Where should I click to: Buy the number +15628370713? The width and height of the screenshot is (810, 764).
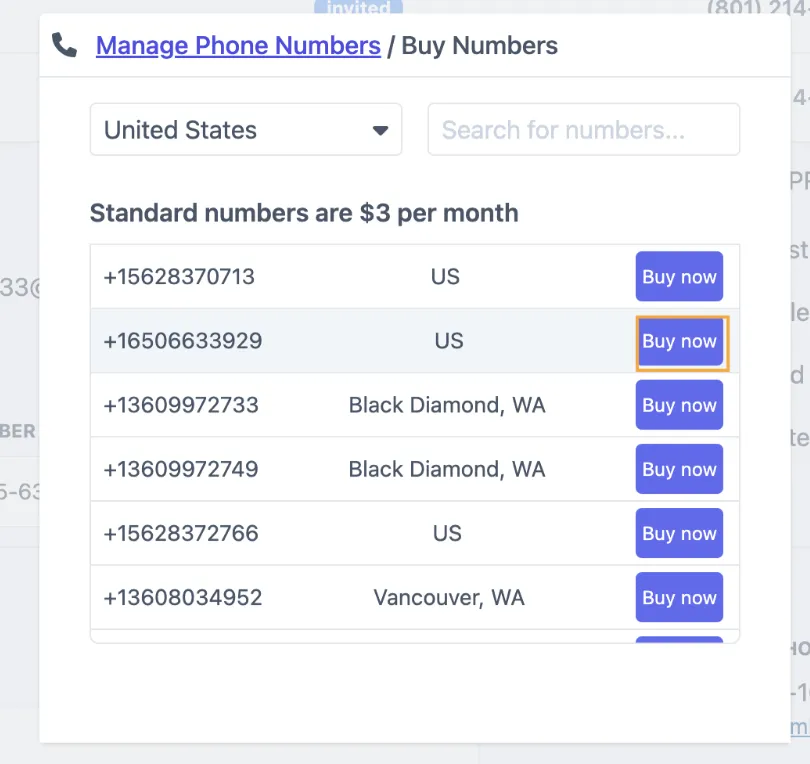(x=679, y=277)
